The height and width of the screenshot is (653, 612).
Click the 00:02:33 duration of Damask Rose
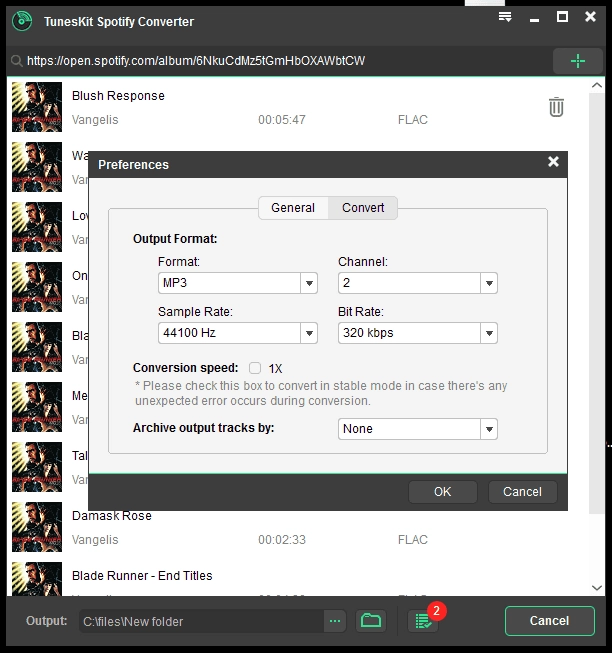[x=282, y=540]
